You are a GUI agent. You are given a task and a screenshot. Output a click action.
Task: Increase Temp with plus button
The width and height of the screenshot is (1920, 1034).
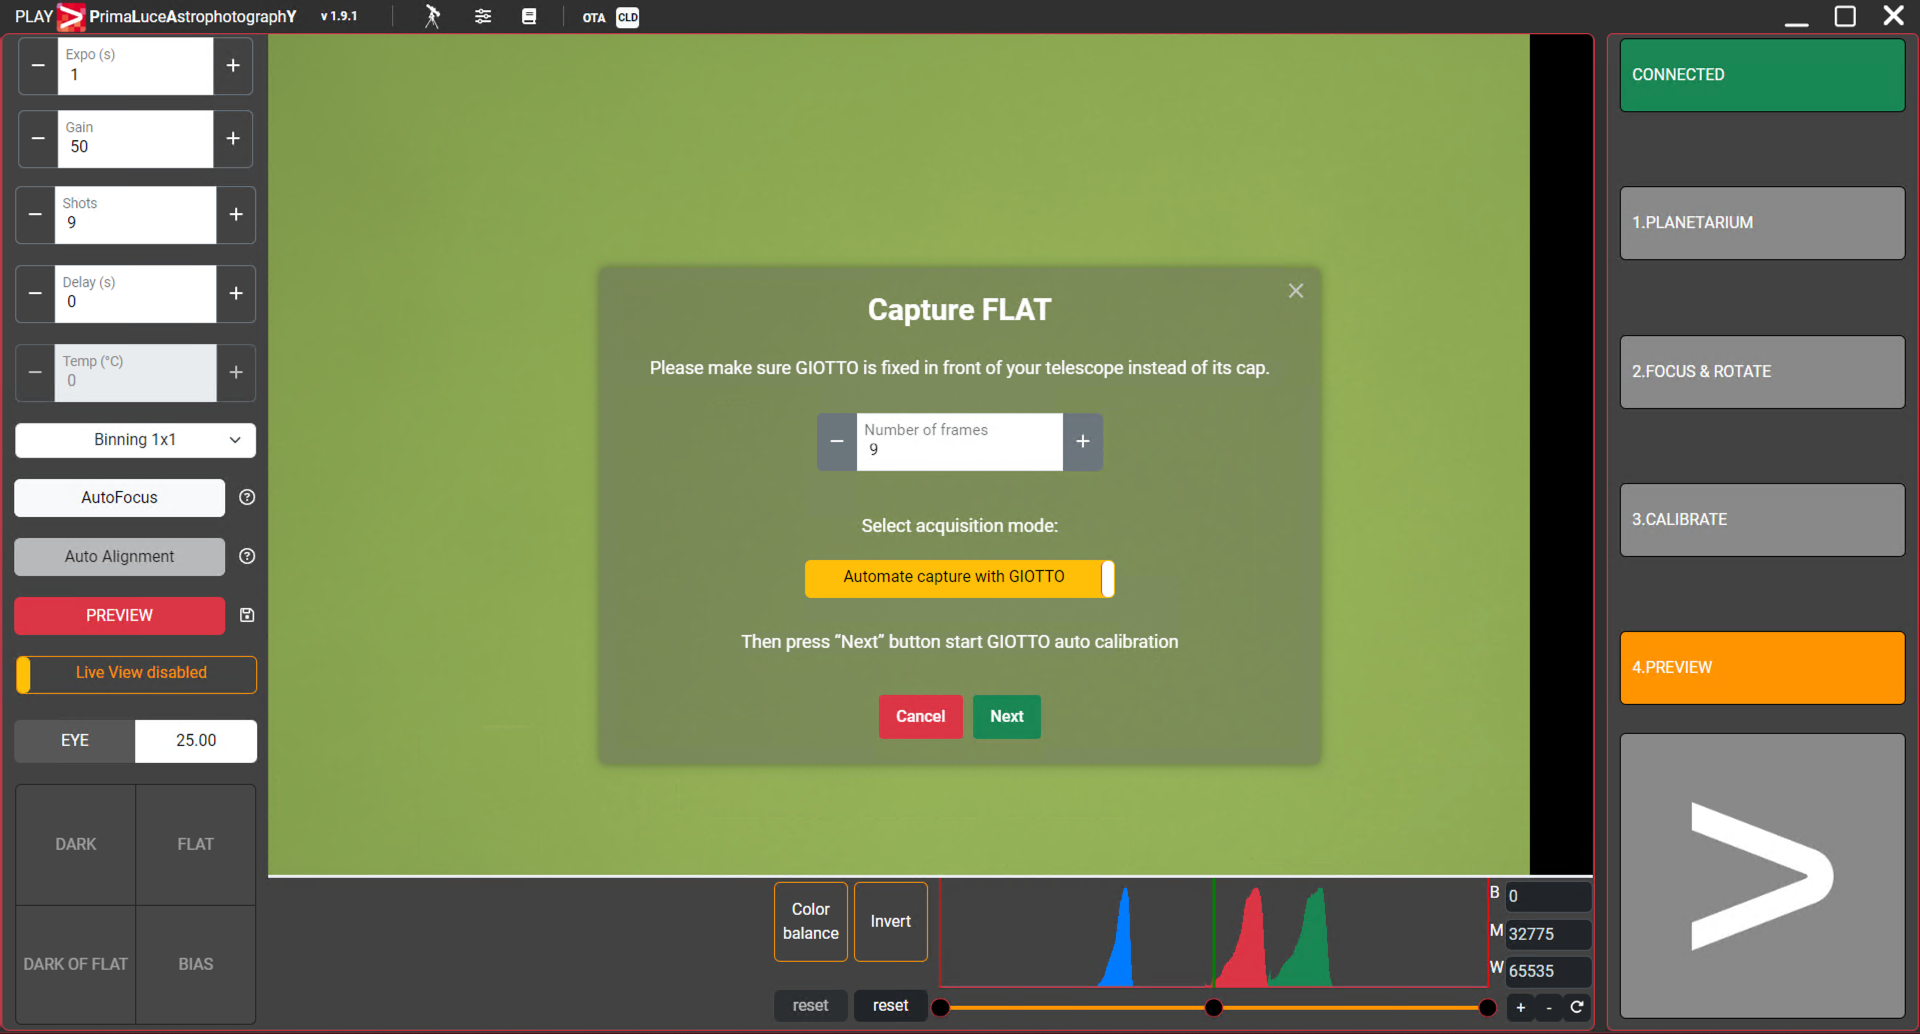point(236,373)
